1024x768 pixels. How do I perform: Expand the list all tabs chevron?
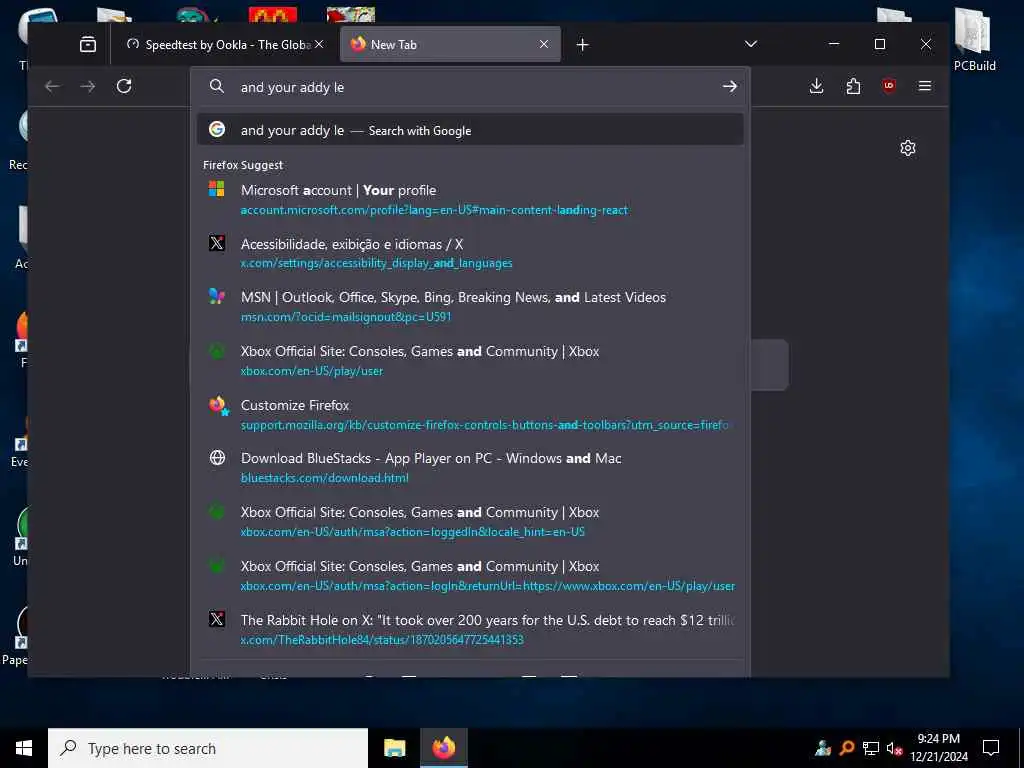(x=751, y=44)
